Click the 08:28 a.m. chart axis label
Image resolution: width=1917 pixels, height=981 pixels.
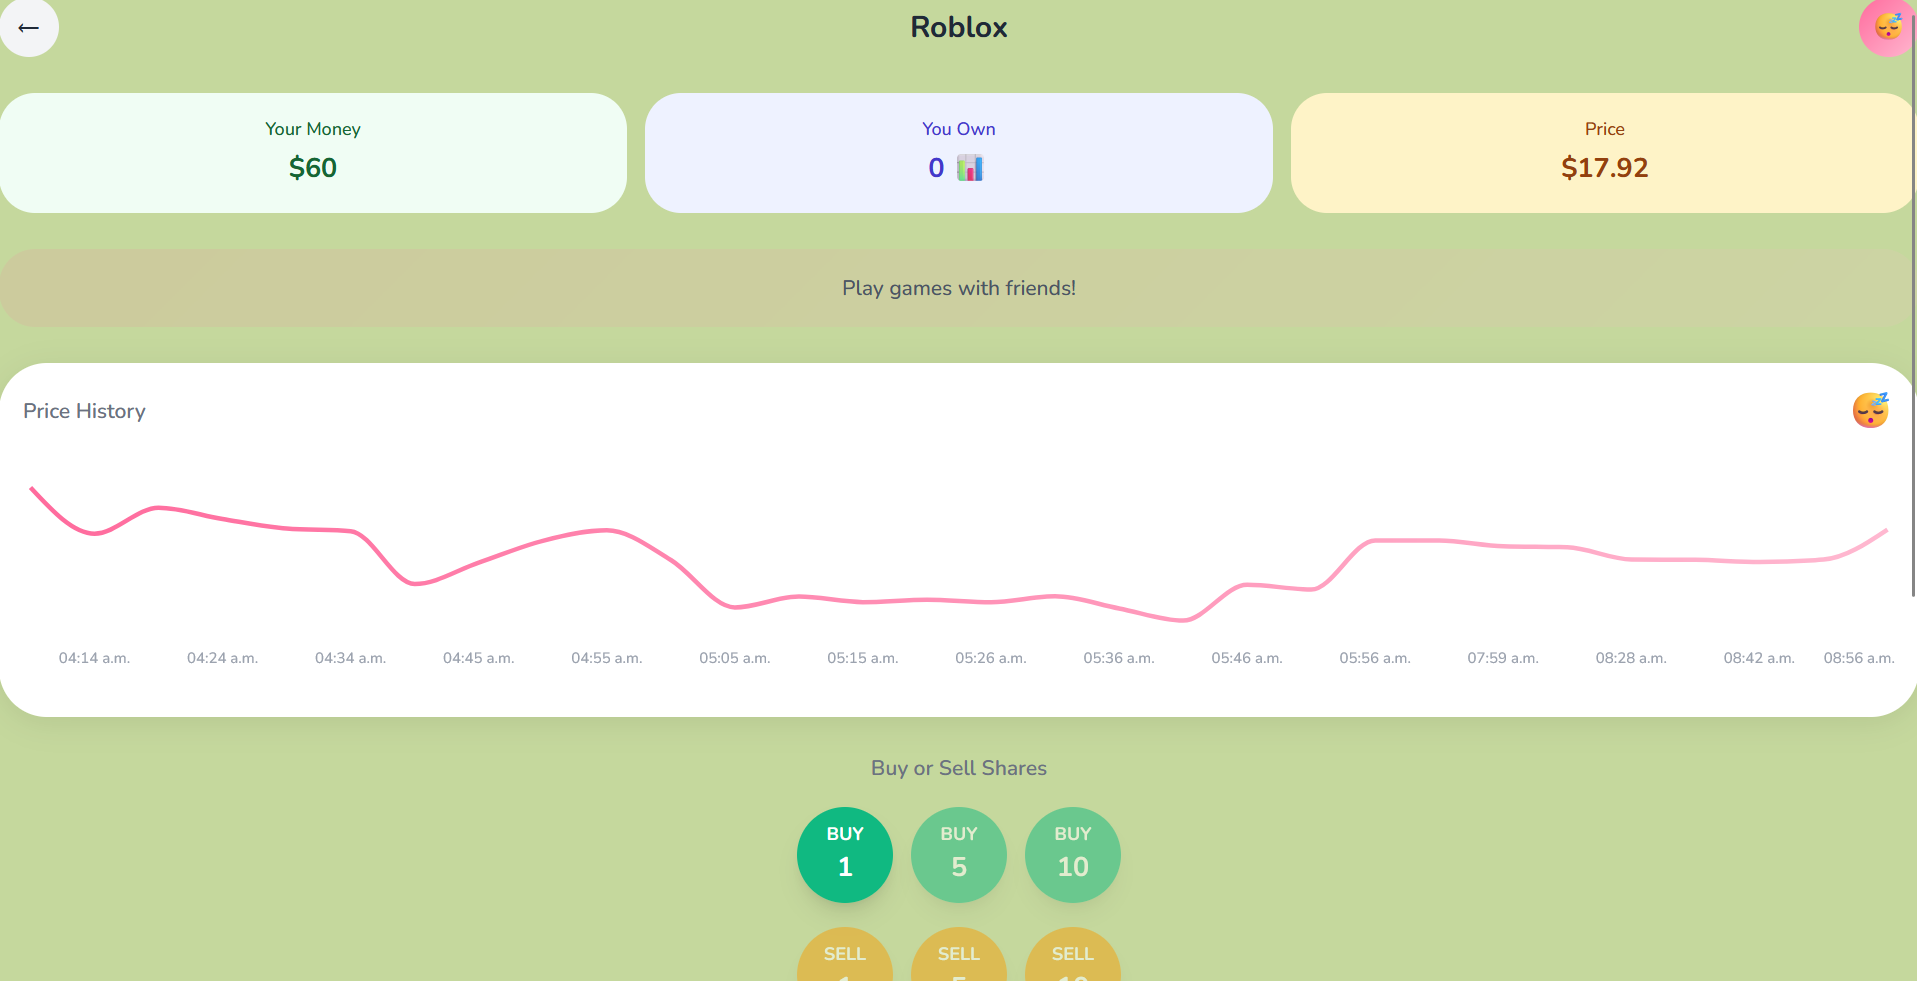(1630, 658)
